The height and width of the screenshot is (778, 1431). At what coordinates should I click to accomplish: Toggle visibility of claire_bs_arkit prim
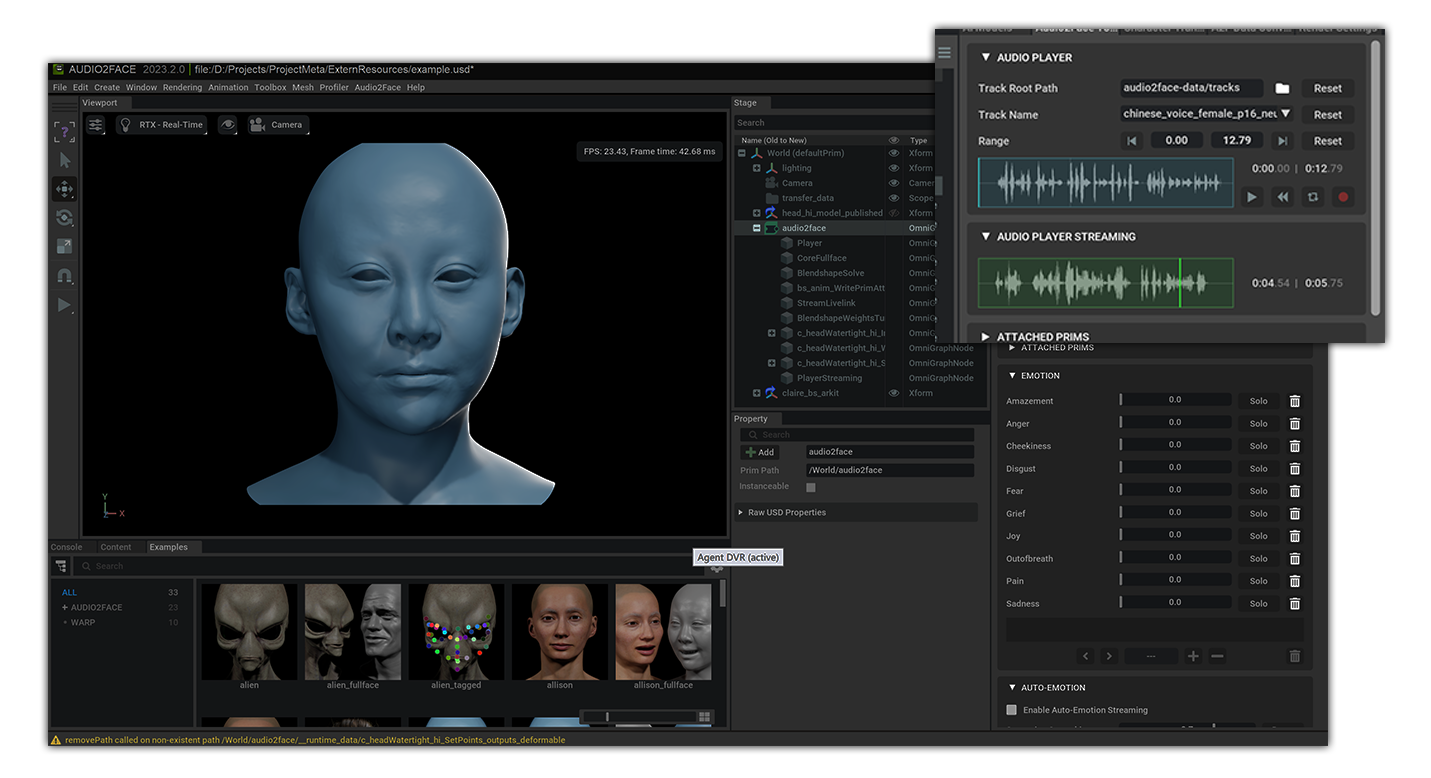coord(894,393)
